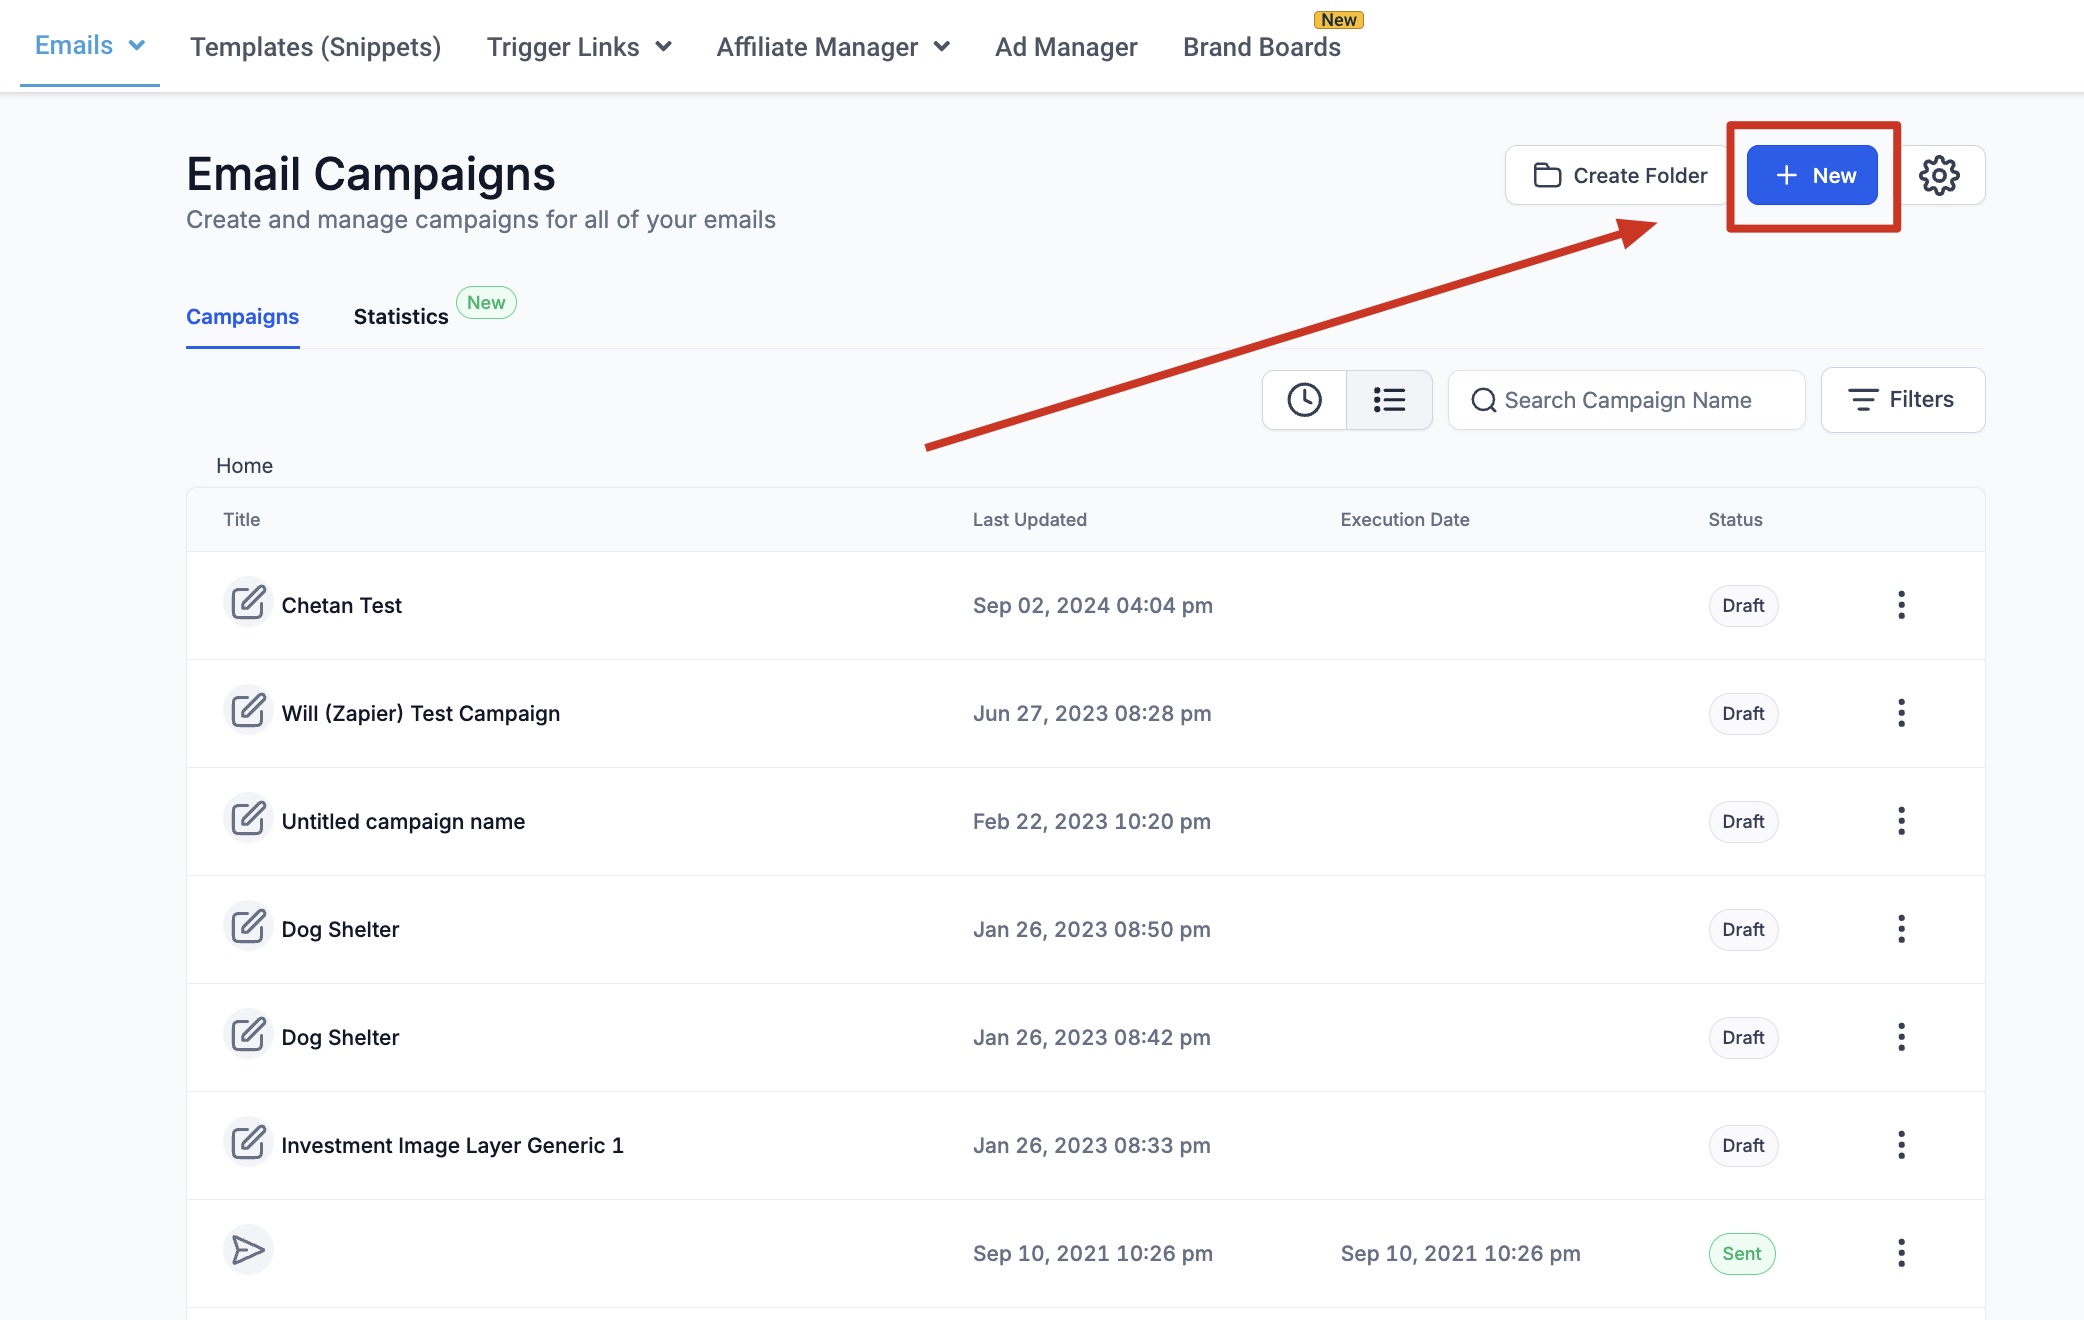Expand the Affiliate Manager dropdown
This screenshot has width=2084, height=1320.
832,47
